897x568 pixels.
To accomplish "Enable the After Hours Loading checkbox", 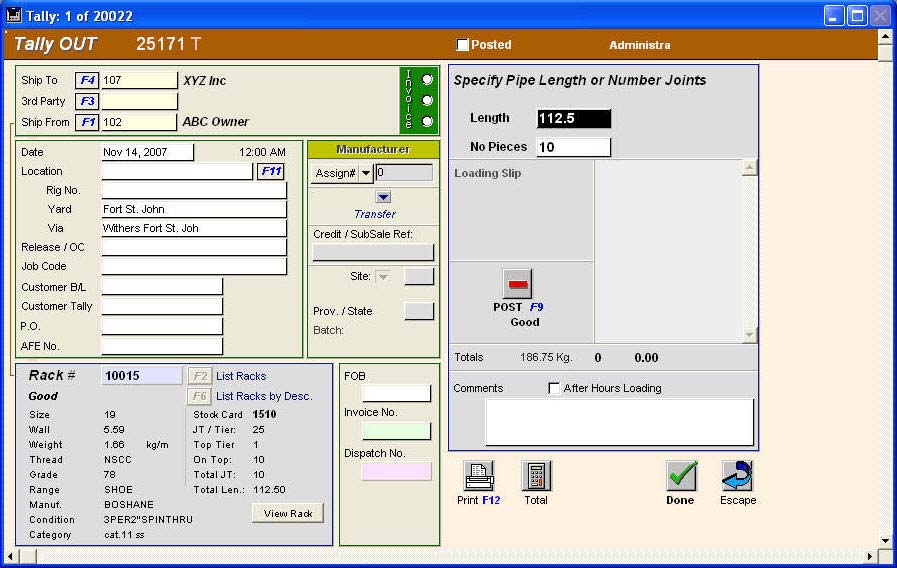I will [x=554, y=388].
